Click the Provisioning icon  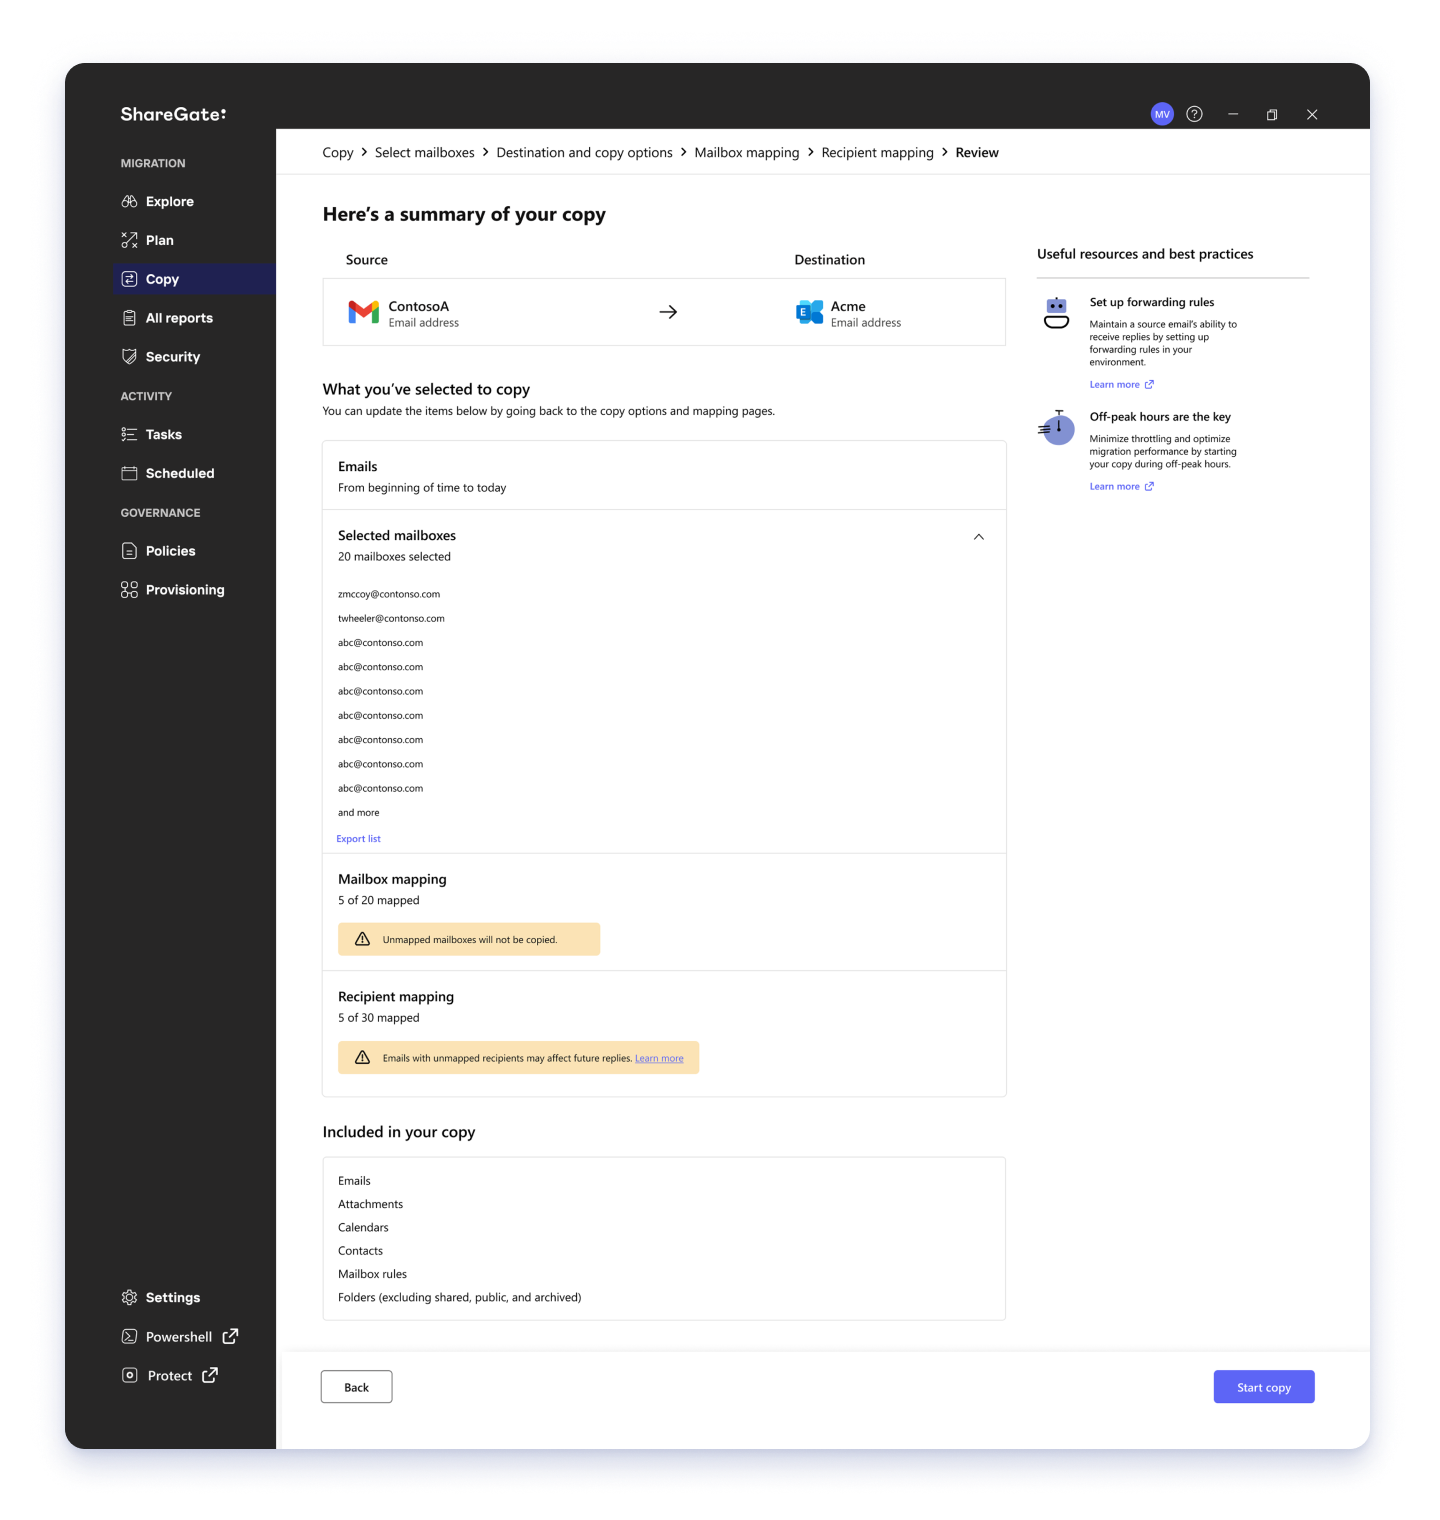129,590
